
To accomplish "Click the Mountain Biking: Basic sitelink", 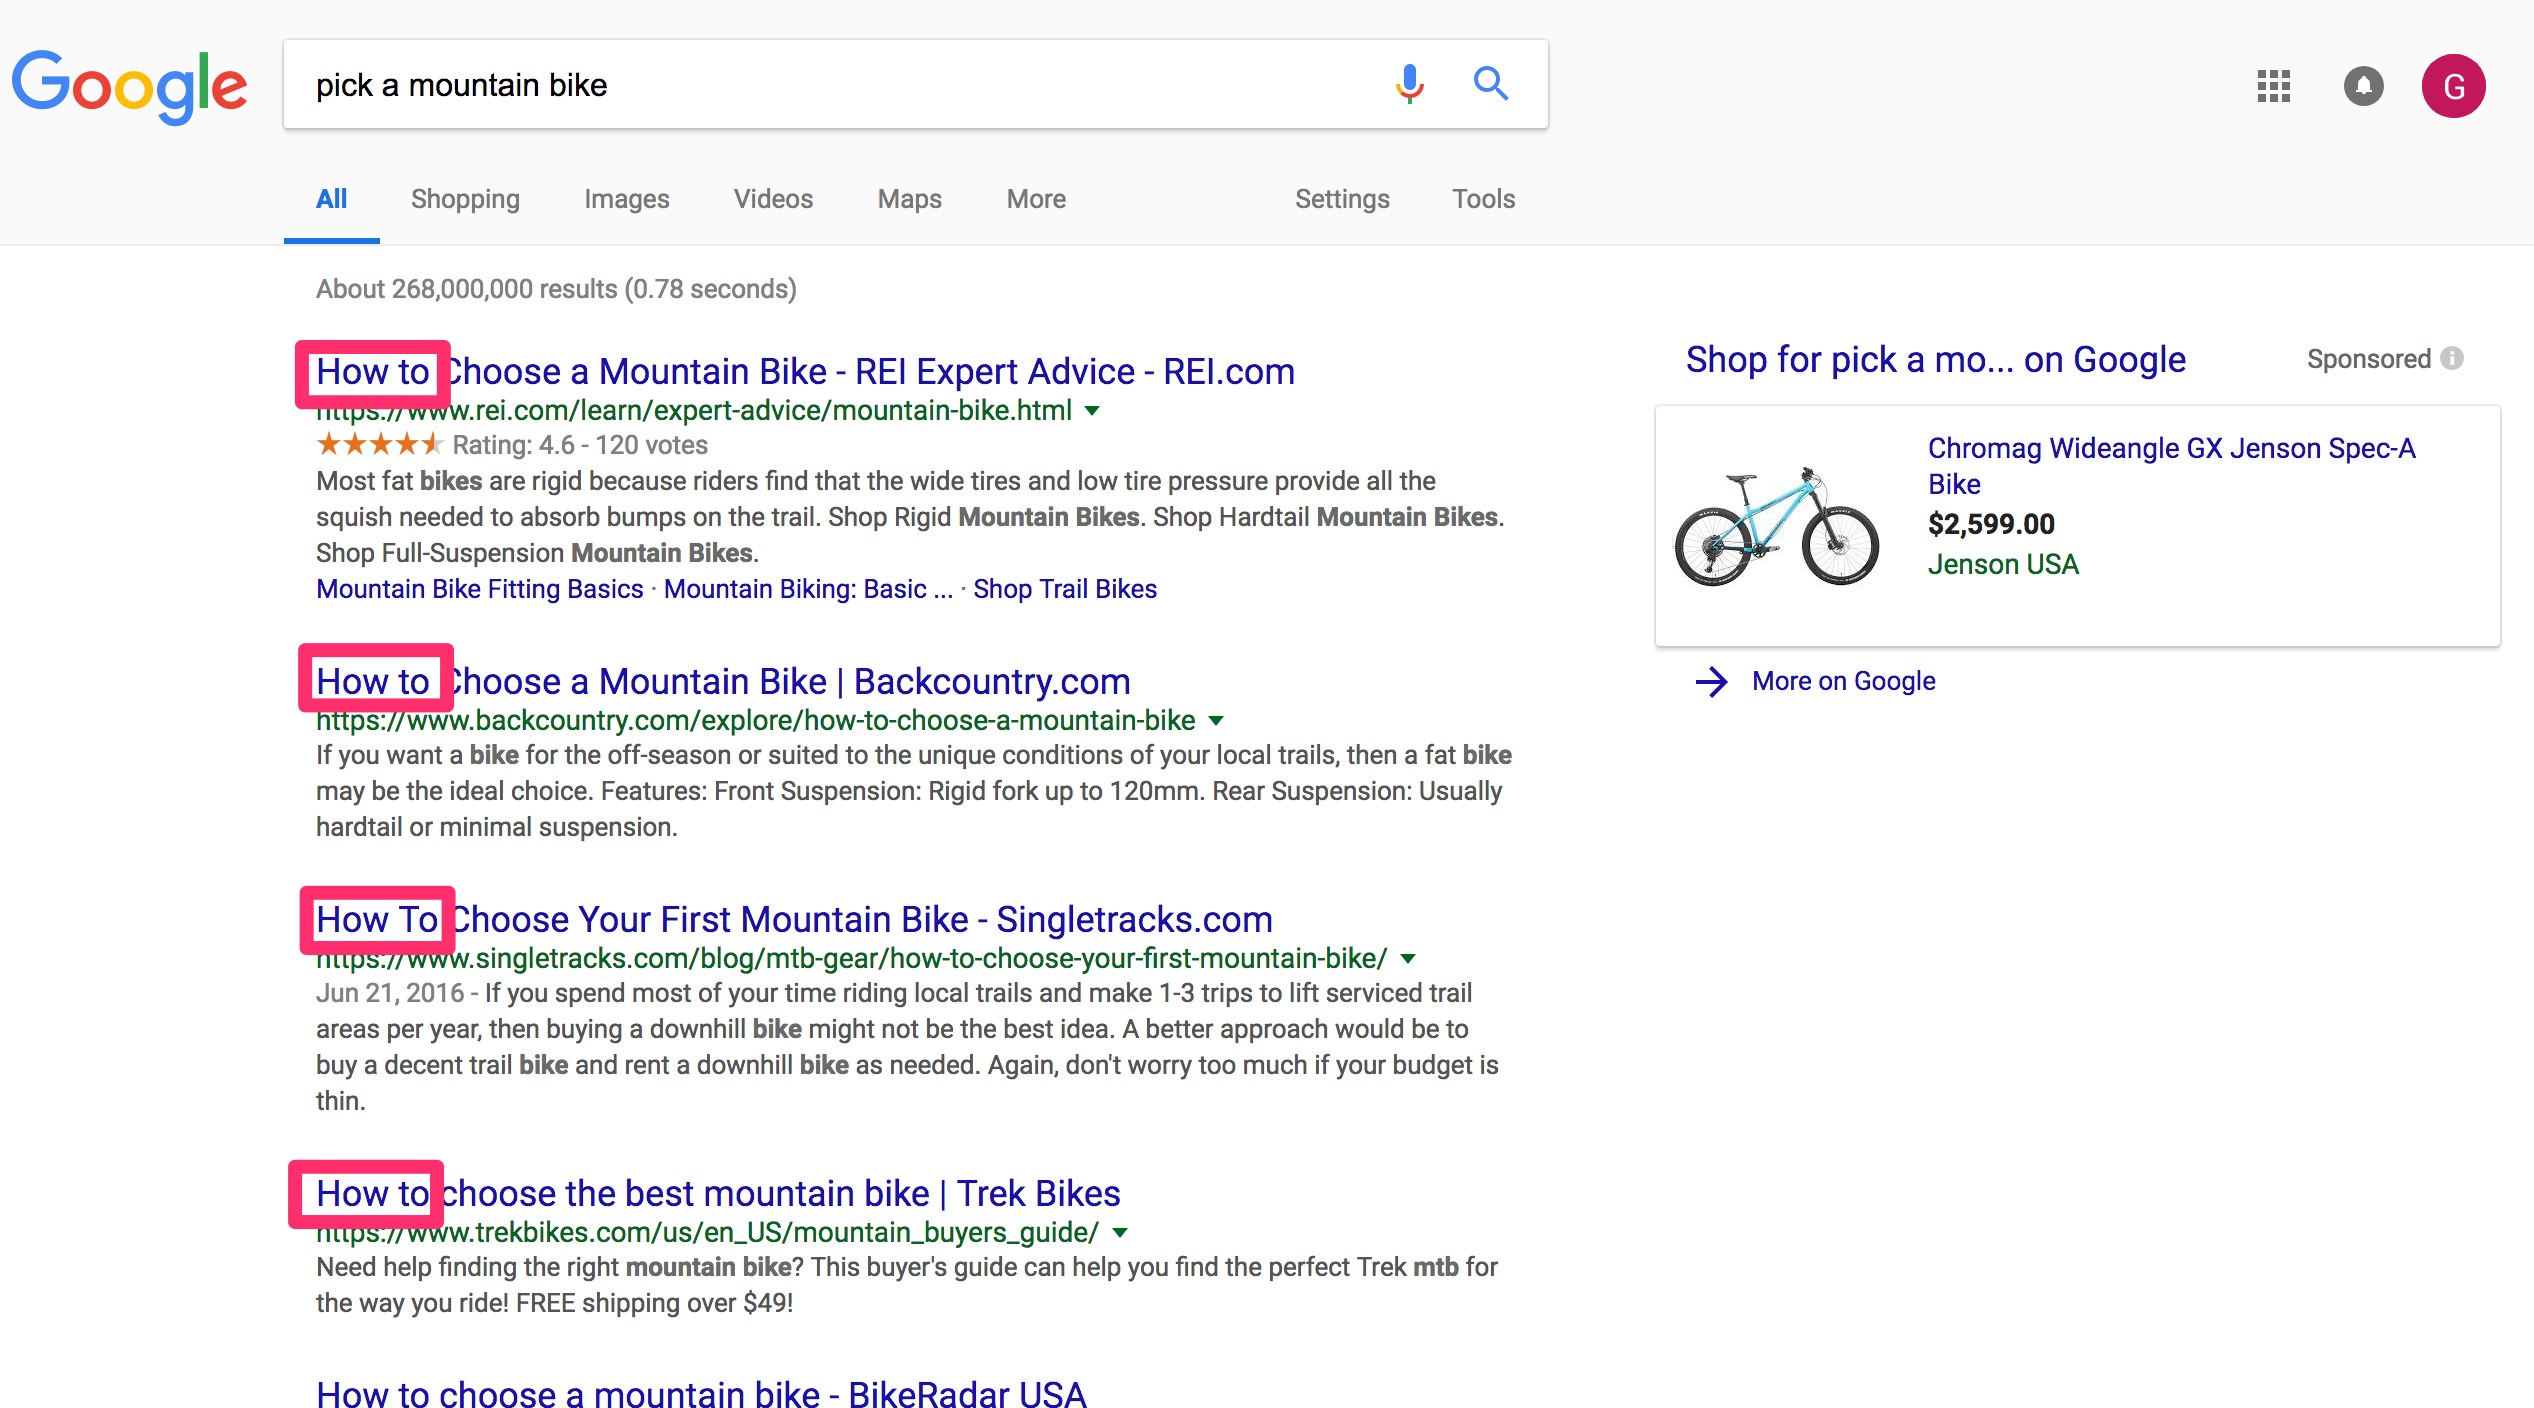I will [808, 589].
